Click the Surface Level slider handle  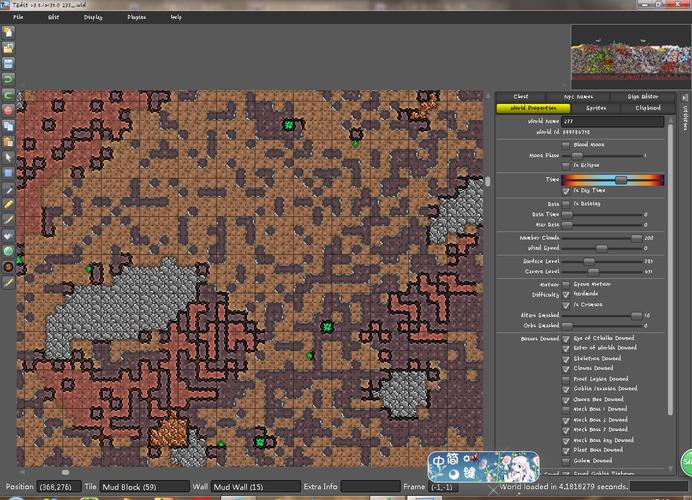(x=589, y=261)
